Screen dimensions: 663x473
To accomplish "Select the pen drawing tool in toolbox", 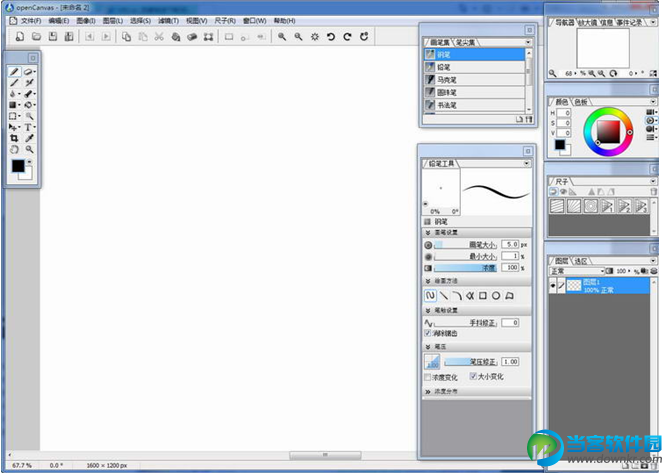I will pyautogui.click(x=14, y=71).
